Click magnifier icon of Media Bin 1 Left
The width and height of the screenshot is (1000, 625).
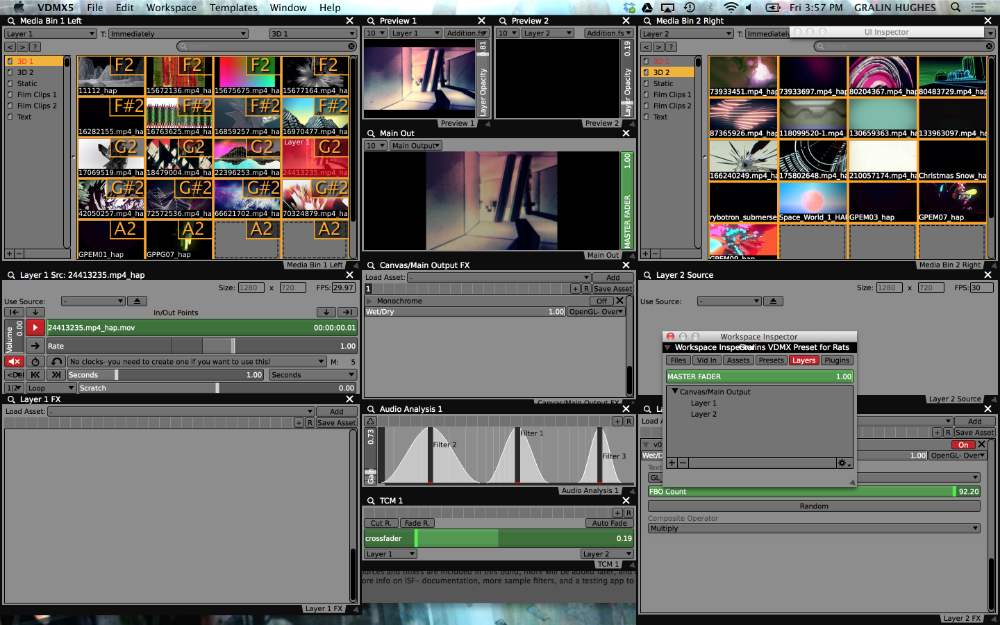pos(11,20)
